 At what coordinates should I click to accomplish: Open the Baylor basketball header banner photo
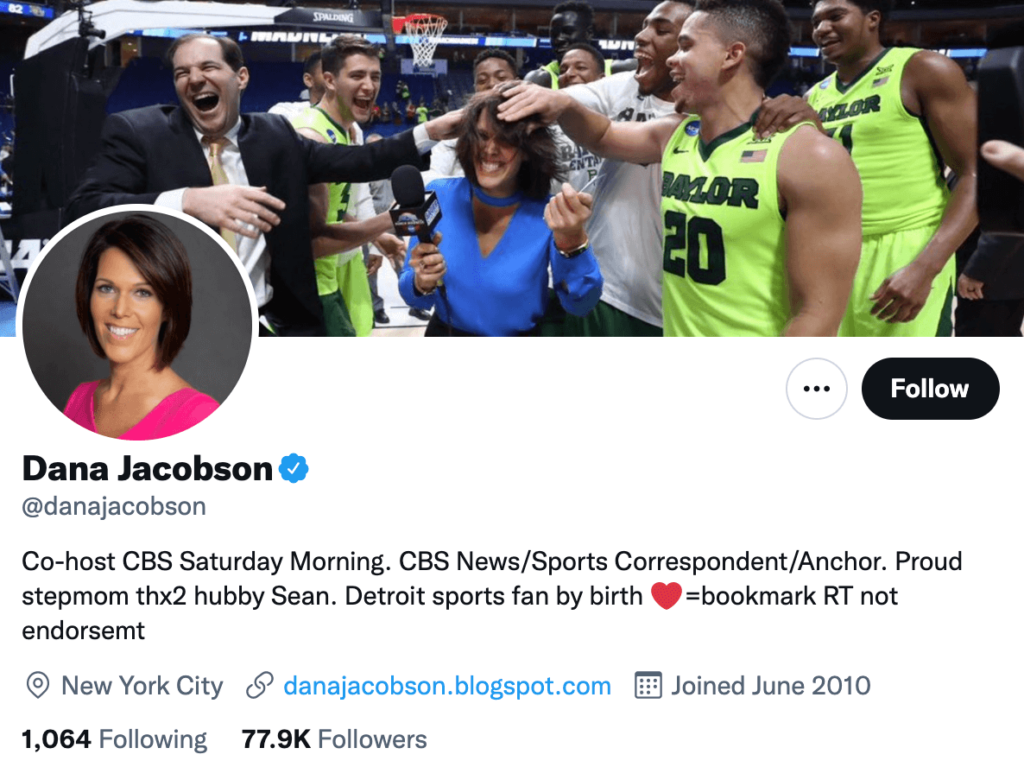(x=512, y=168)
